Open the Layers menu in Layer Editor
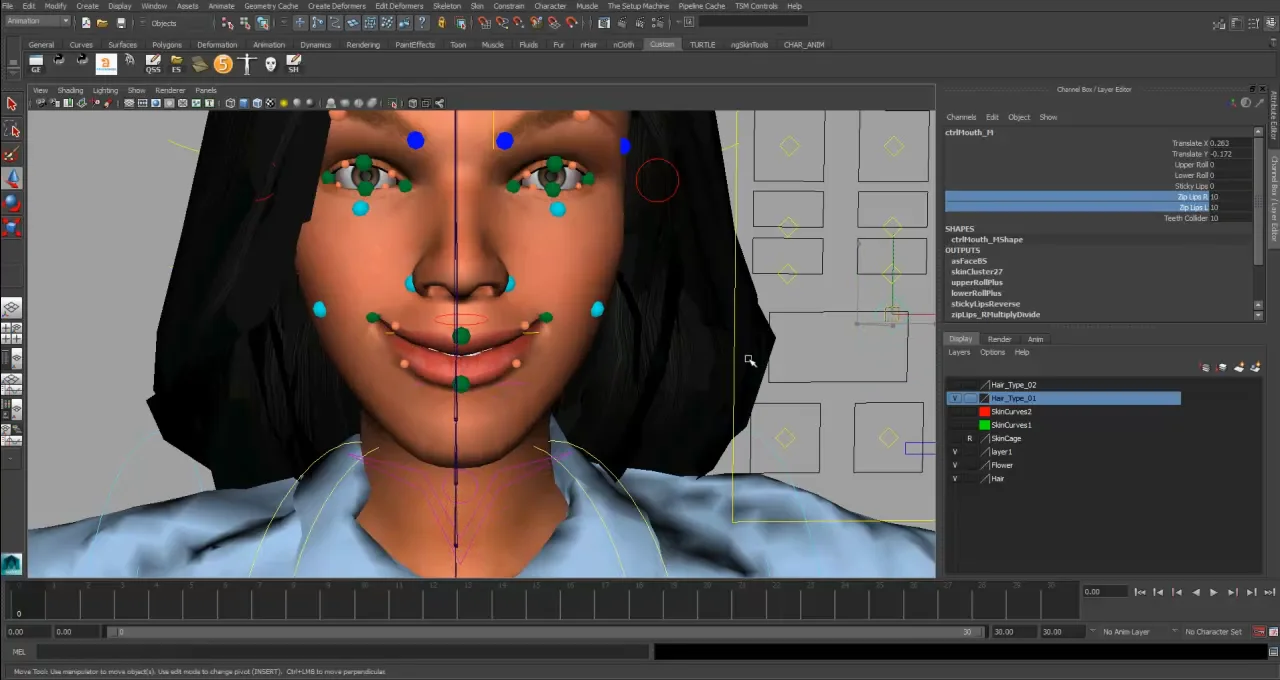The height and width of the screenshot is (680, 1280). pos(959,352)
